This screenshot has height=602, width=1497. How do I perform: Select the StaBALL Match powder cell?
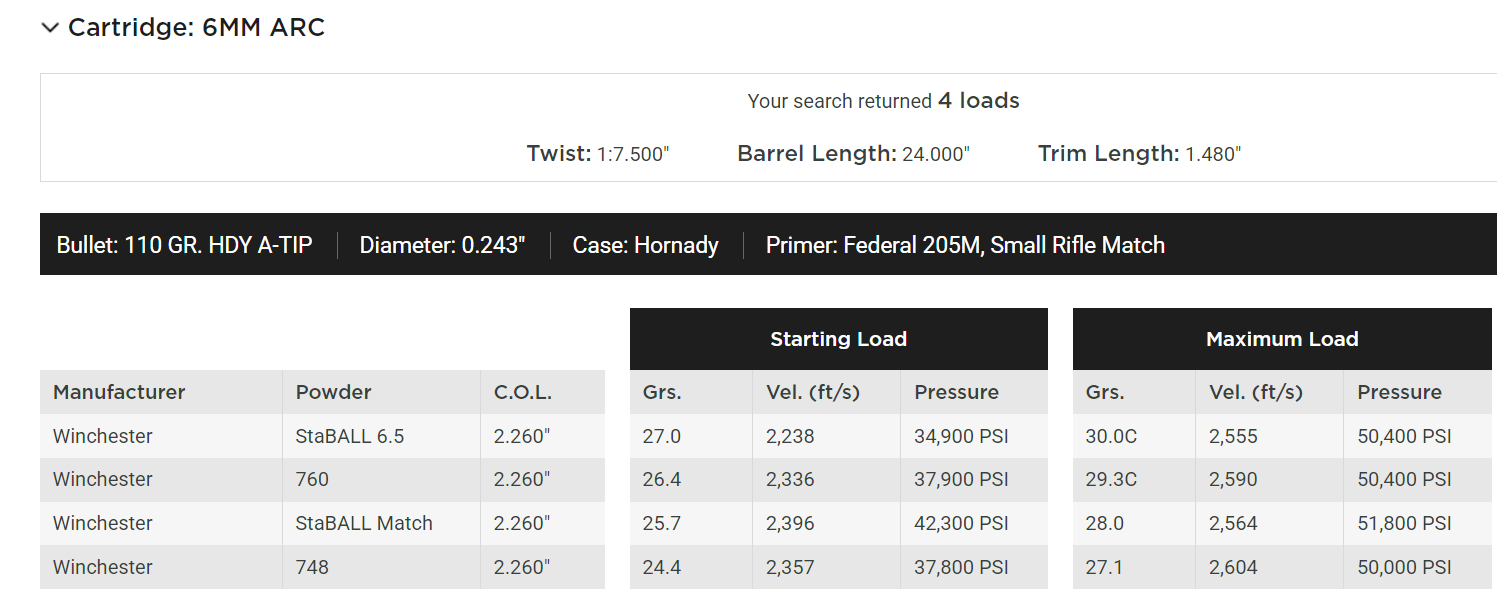(364, 523)
